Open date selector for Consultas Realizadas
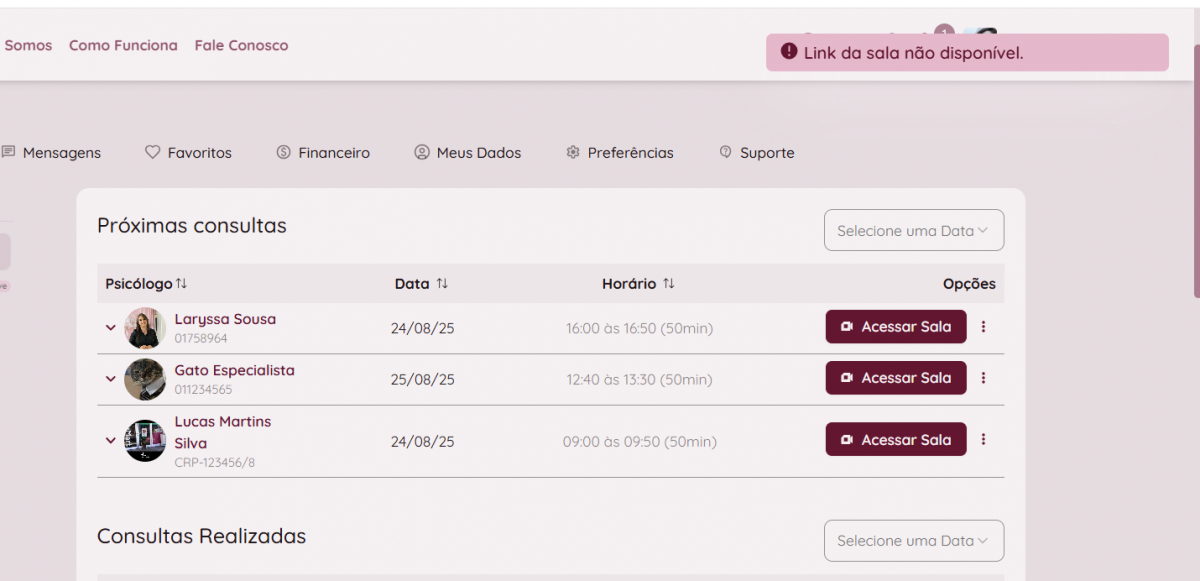 point(913,541)
